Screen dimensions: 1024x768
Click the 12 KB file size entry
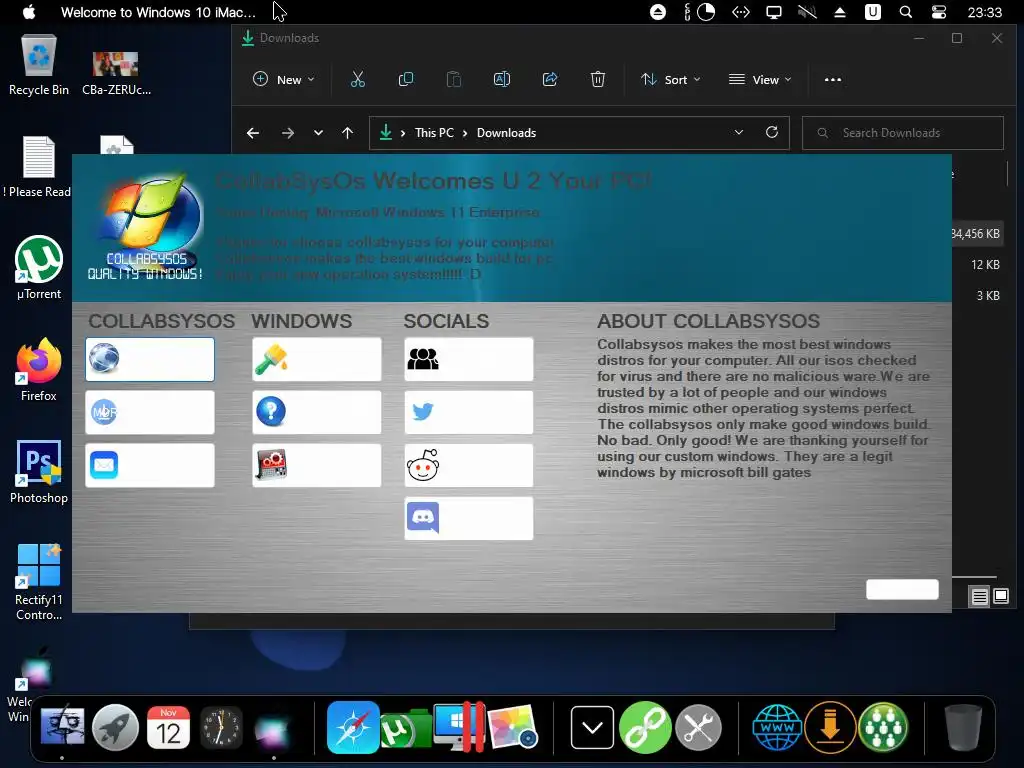[x=985, y=264]
